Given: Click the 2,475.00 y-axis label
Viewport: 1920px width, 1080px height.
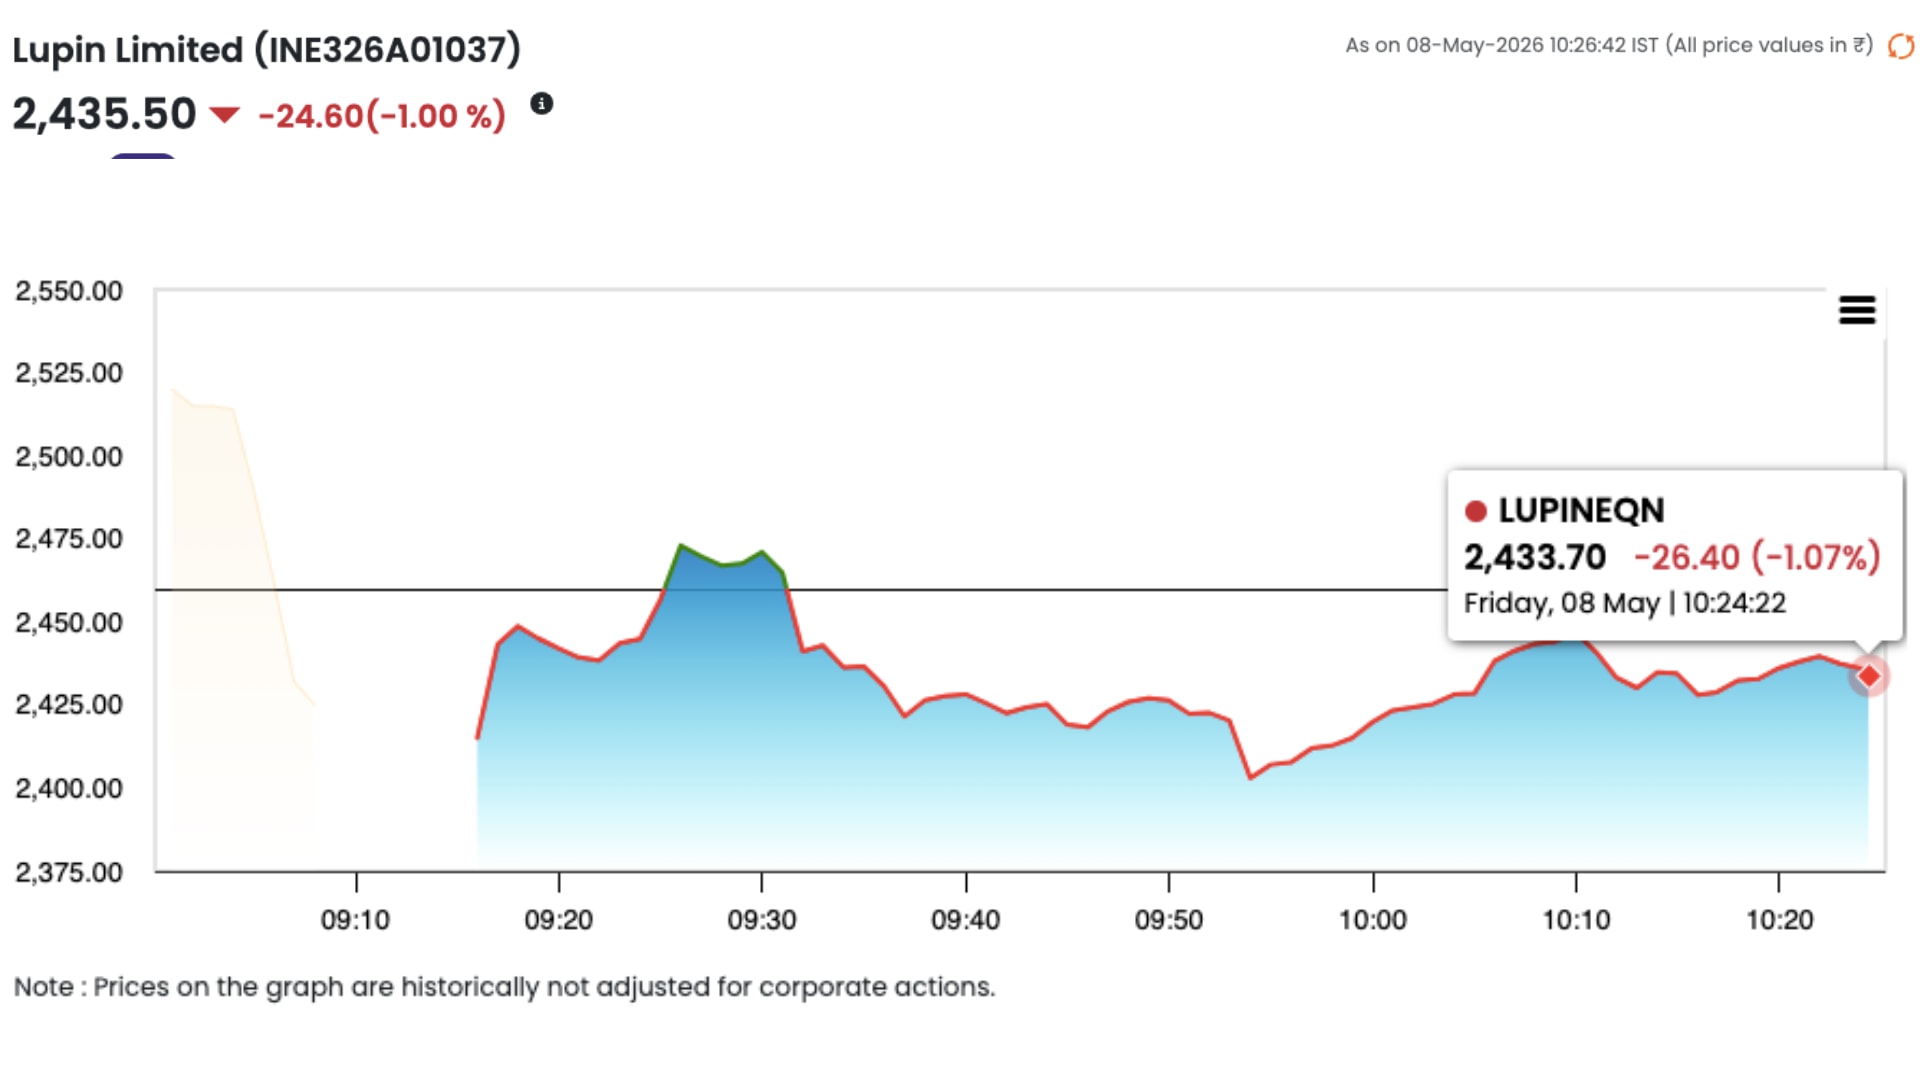Looking at the screenshot, I should point(69,539).
